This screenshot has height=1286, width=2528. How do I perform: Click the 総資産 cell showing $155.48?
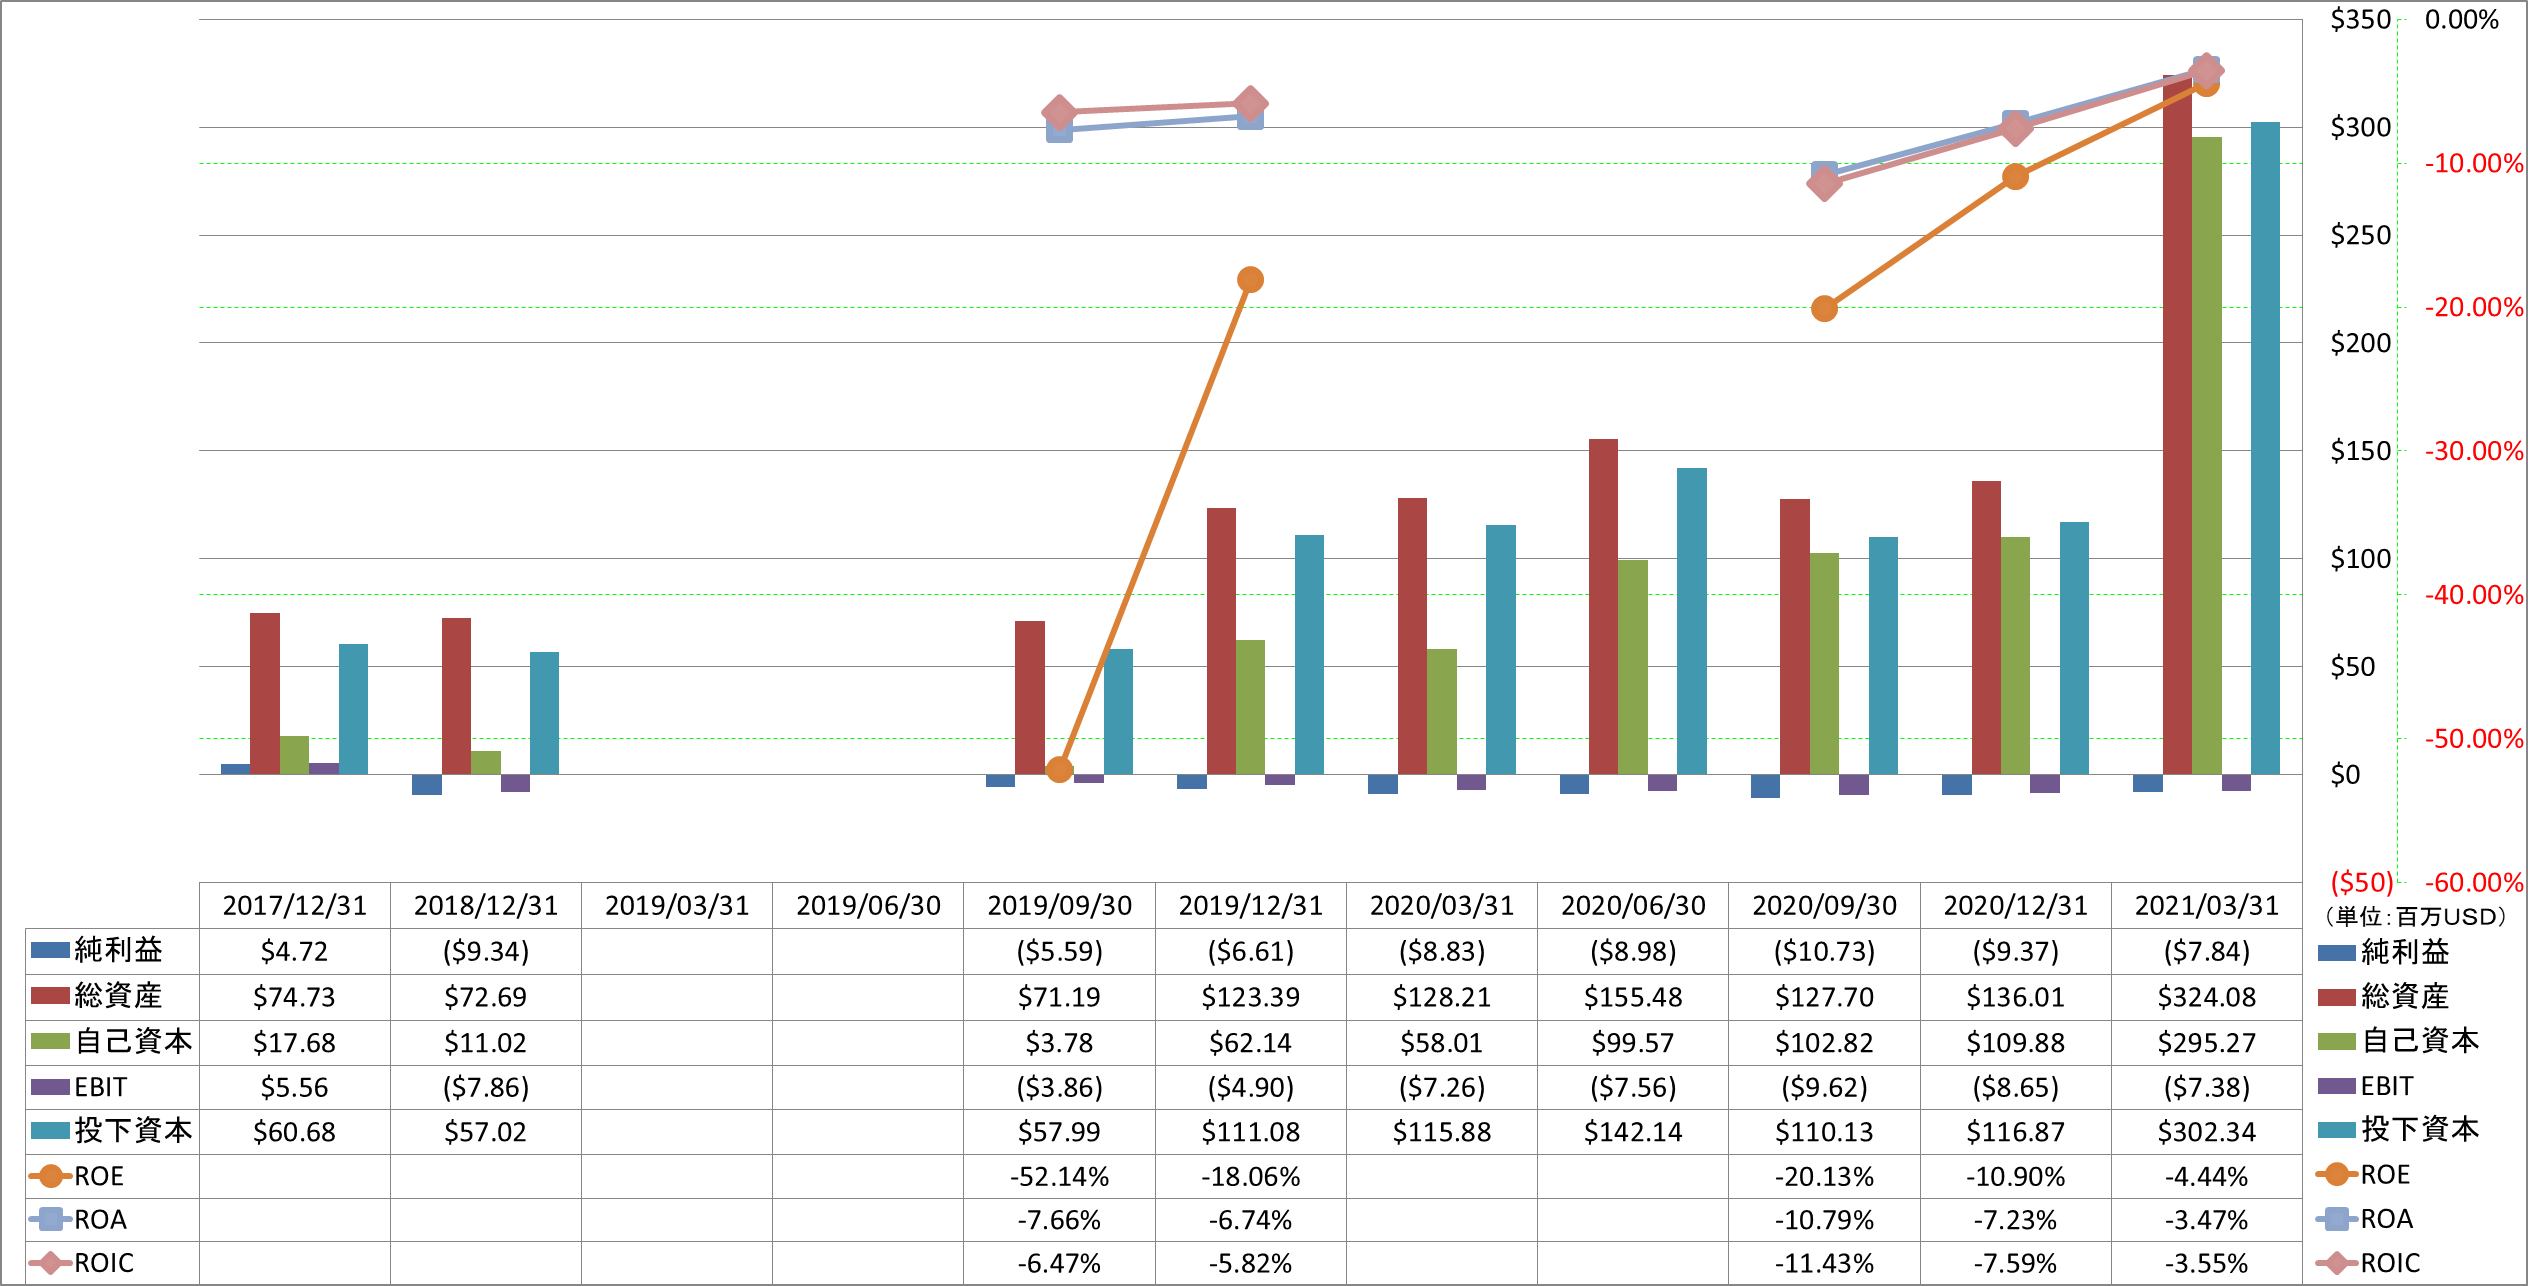tap(1633, 997)
